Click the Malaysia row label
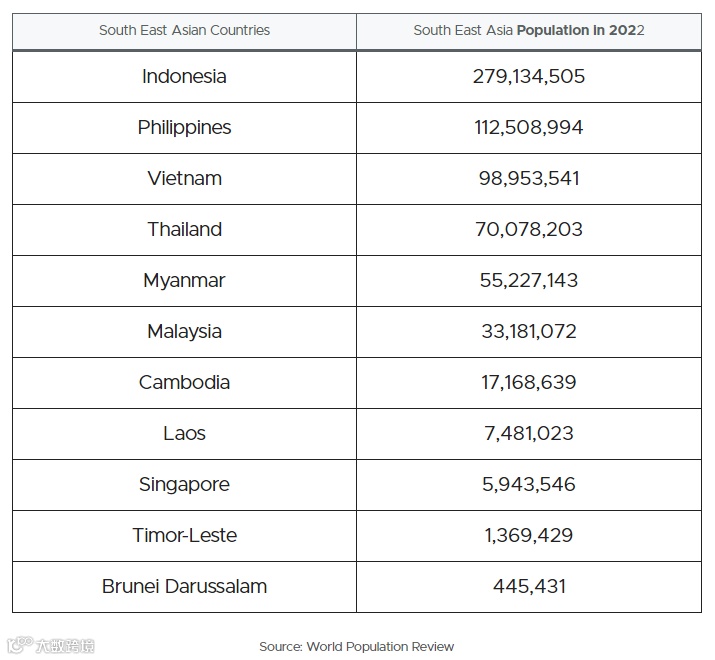Image resolution: width=715 pixels, height=660 pixels. [x=184, y=331]
